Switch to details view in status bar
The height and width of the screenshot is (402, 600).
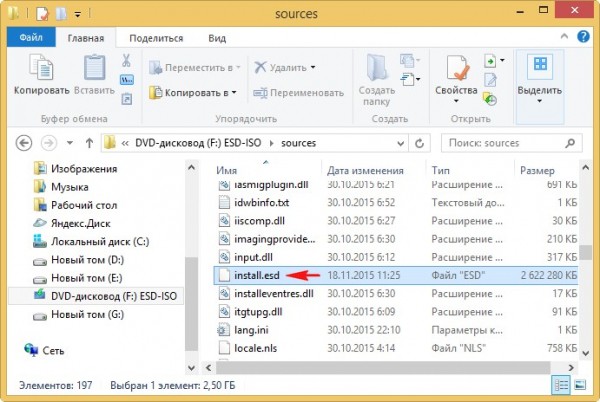[x=561, y=385]
